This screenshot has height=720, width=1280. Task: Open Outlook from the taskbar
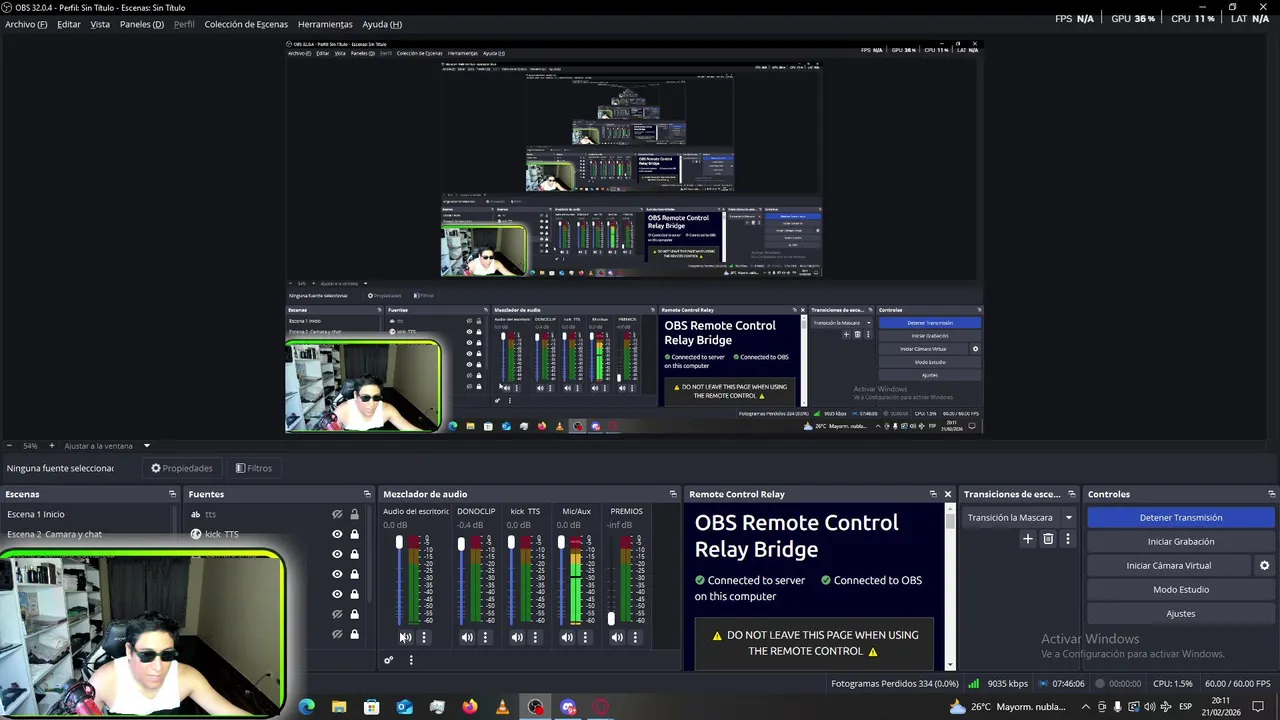405,707
